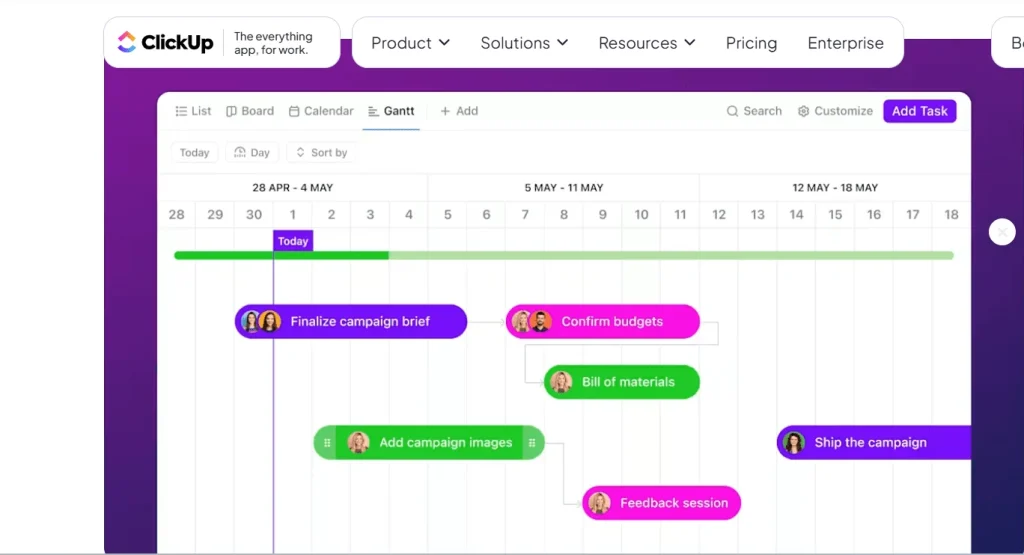Select the Confirm budgets task bar
Viewport: 1024px width, 555px height.
pos(602,321)
